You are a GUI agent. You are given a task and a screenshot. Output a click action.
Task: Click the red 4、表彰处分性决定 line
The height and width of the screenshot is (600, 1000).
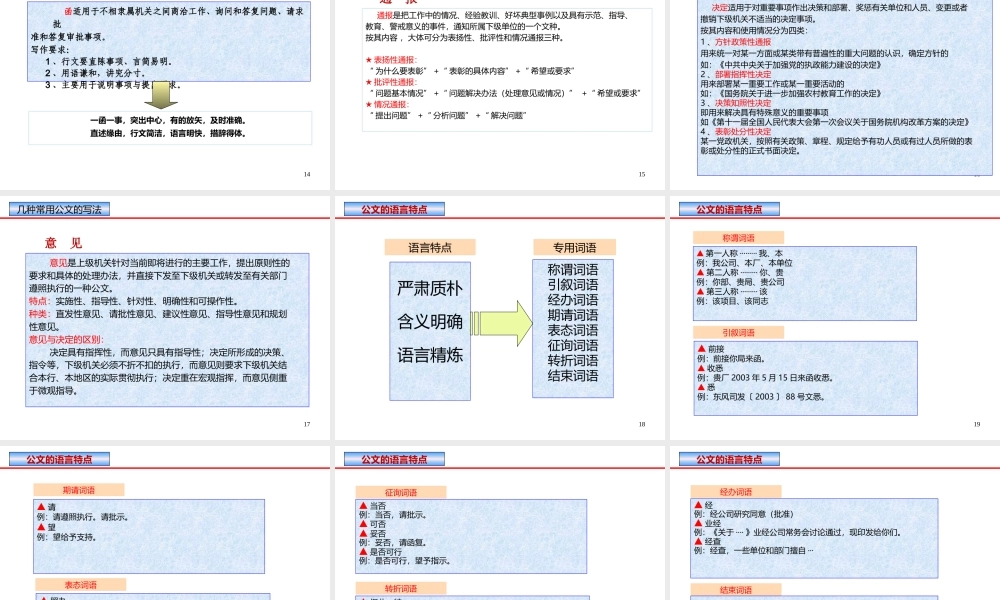point(736,131)
